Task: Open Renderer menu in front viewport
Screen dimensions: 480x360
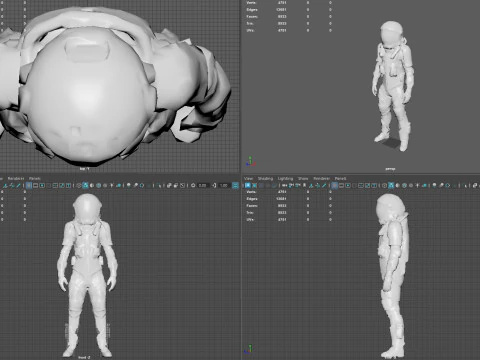Action: pyautogui.click(x=16, y=179)
